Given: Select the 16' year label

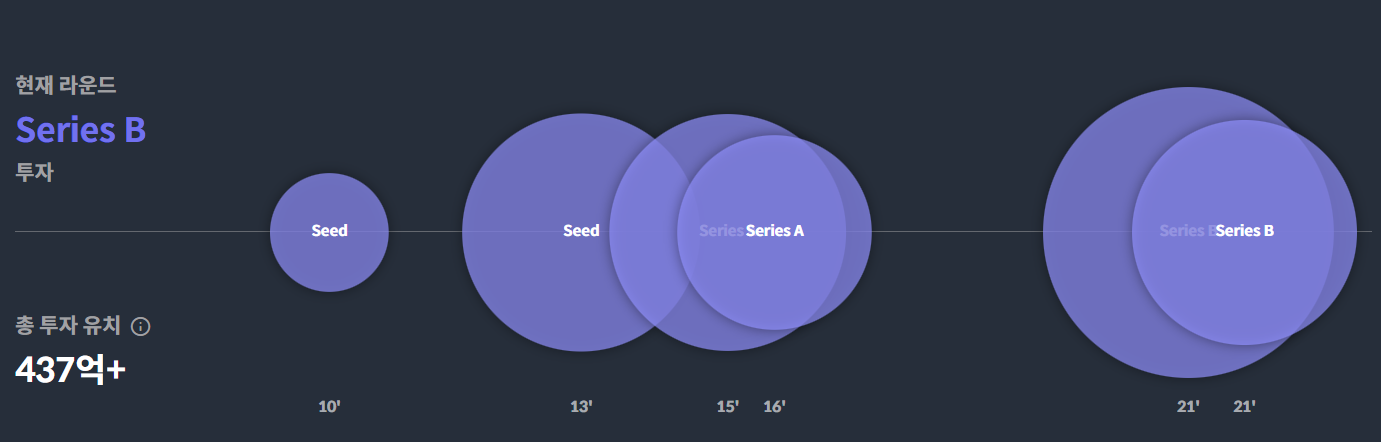Looking at the screenshot, I should (x=774, y=407).
